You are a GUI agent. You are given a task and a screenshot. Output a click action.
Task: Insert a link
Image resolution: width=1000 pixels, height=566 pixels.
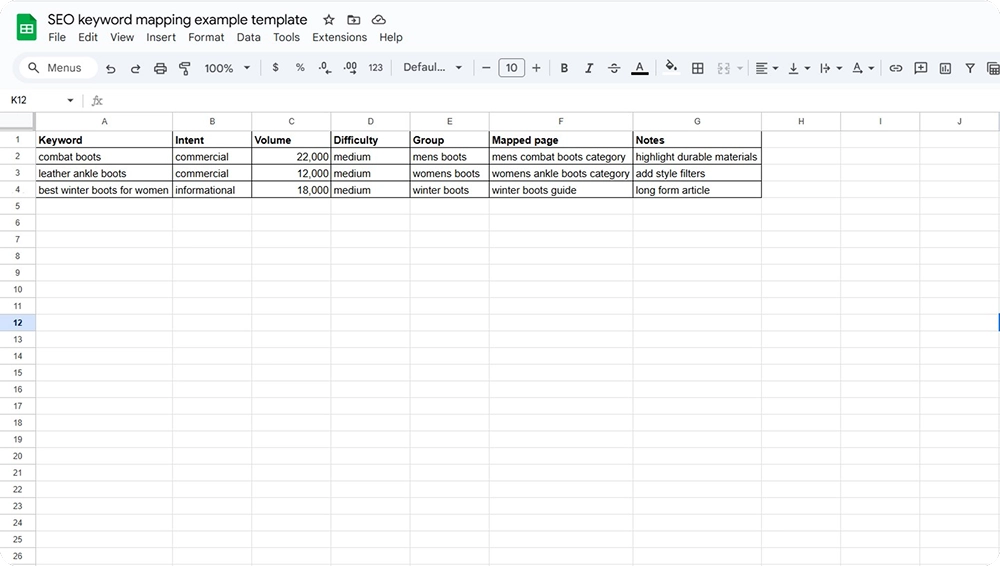pyautogui.click(x=895, y=68)
